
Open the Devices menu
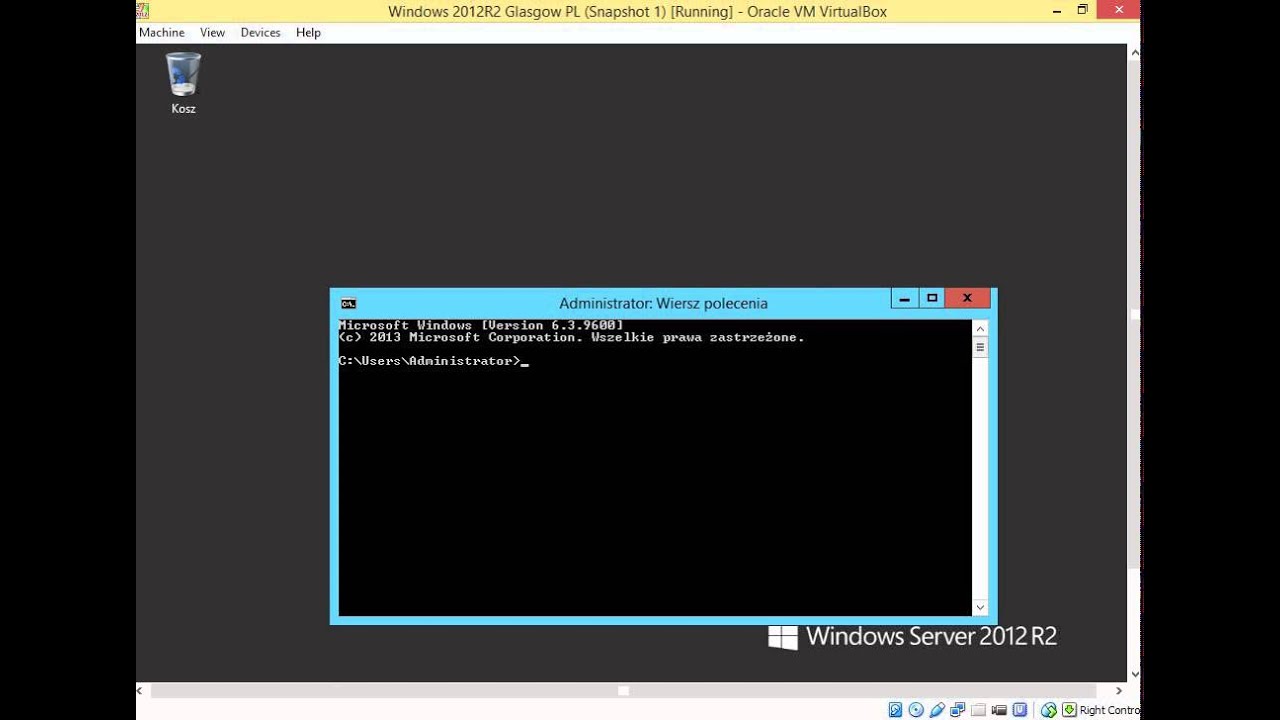point(260,32)
